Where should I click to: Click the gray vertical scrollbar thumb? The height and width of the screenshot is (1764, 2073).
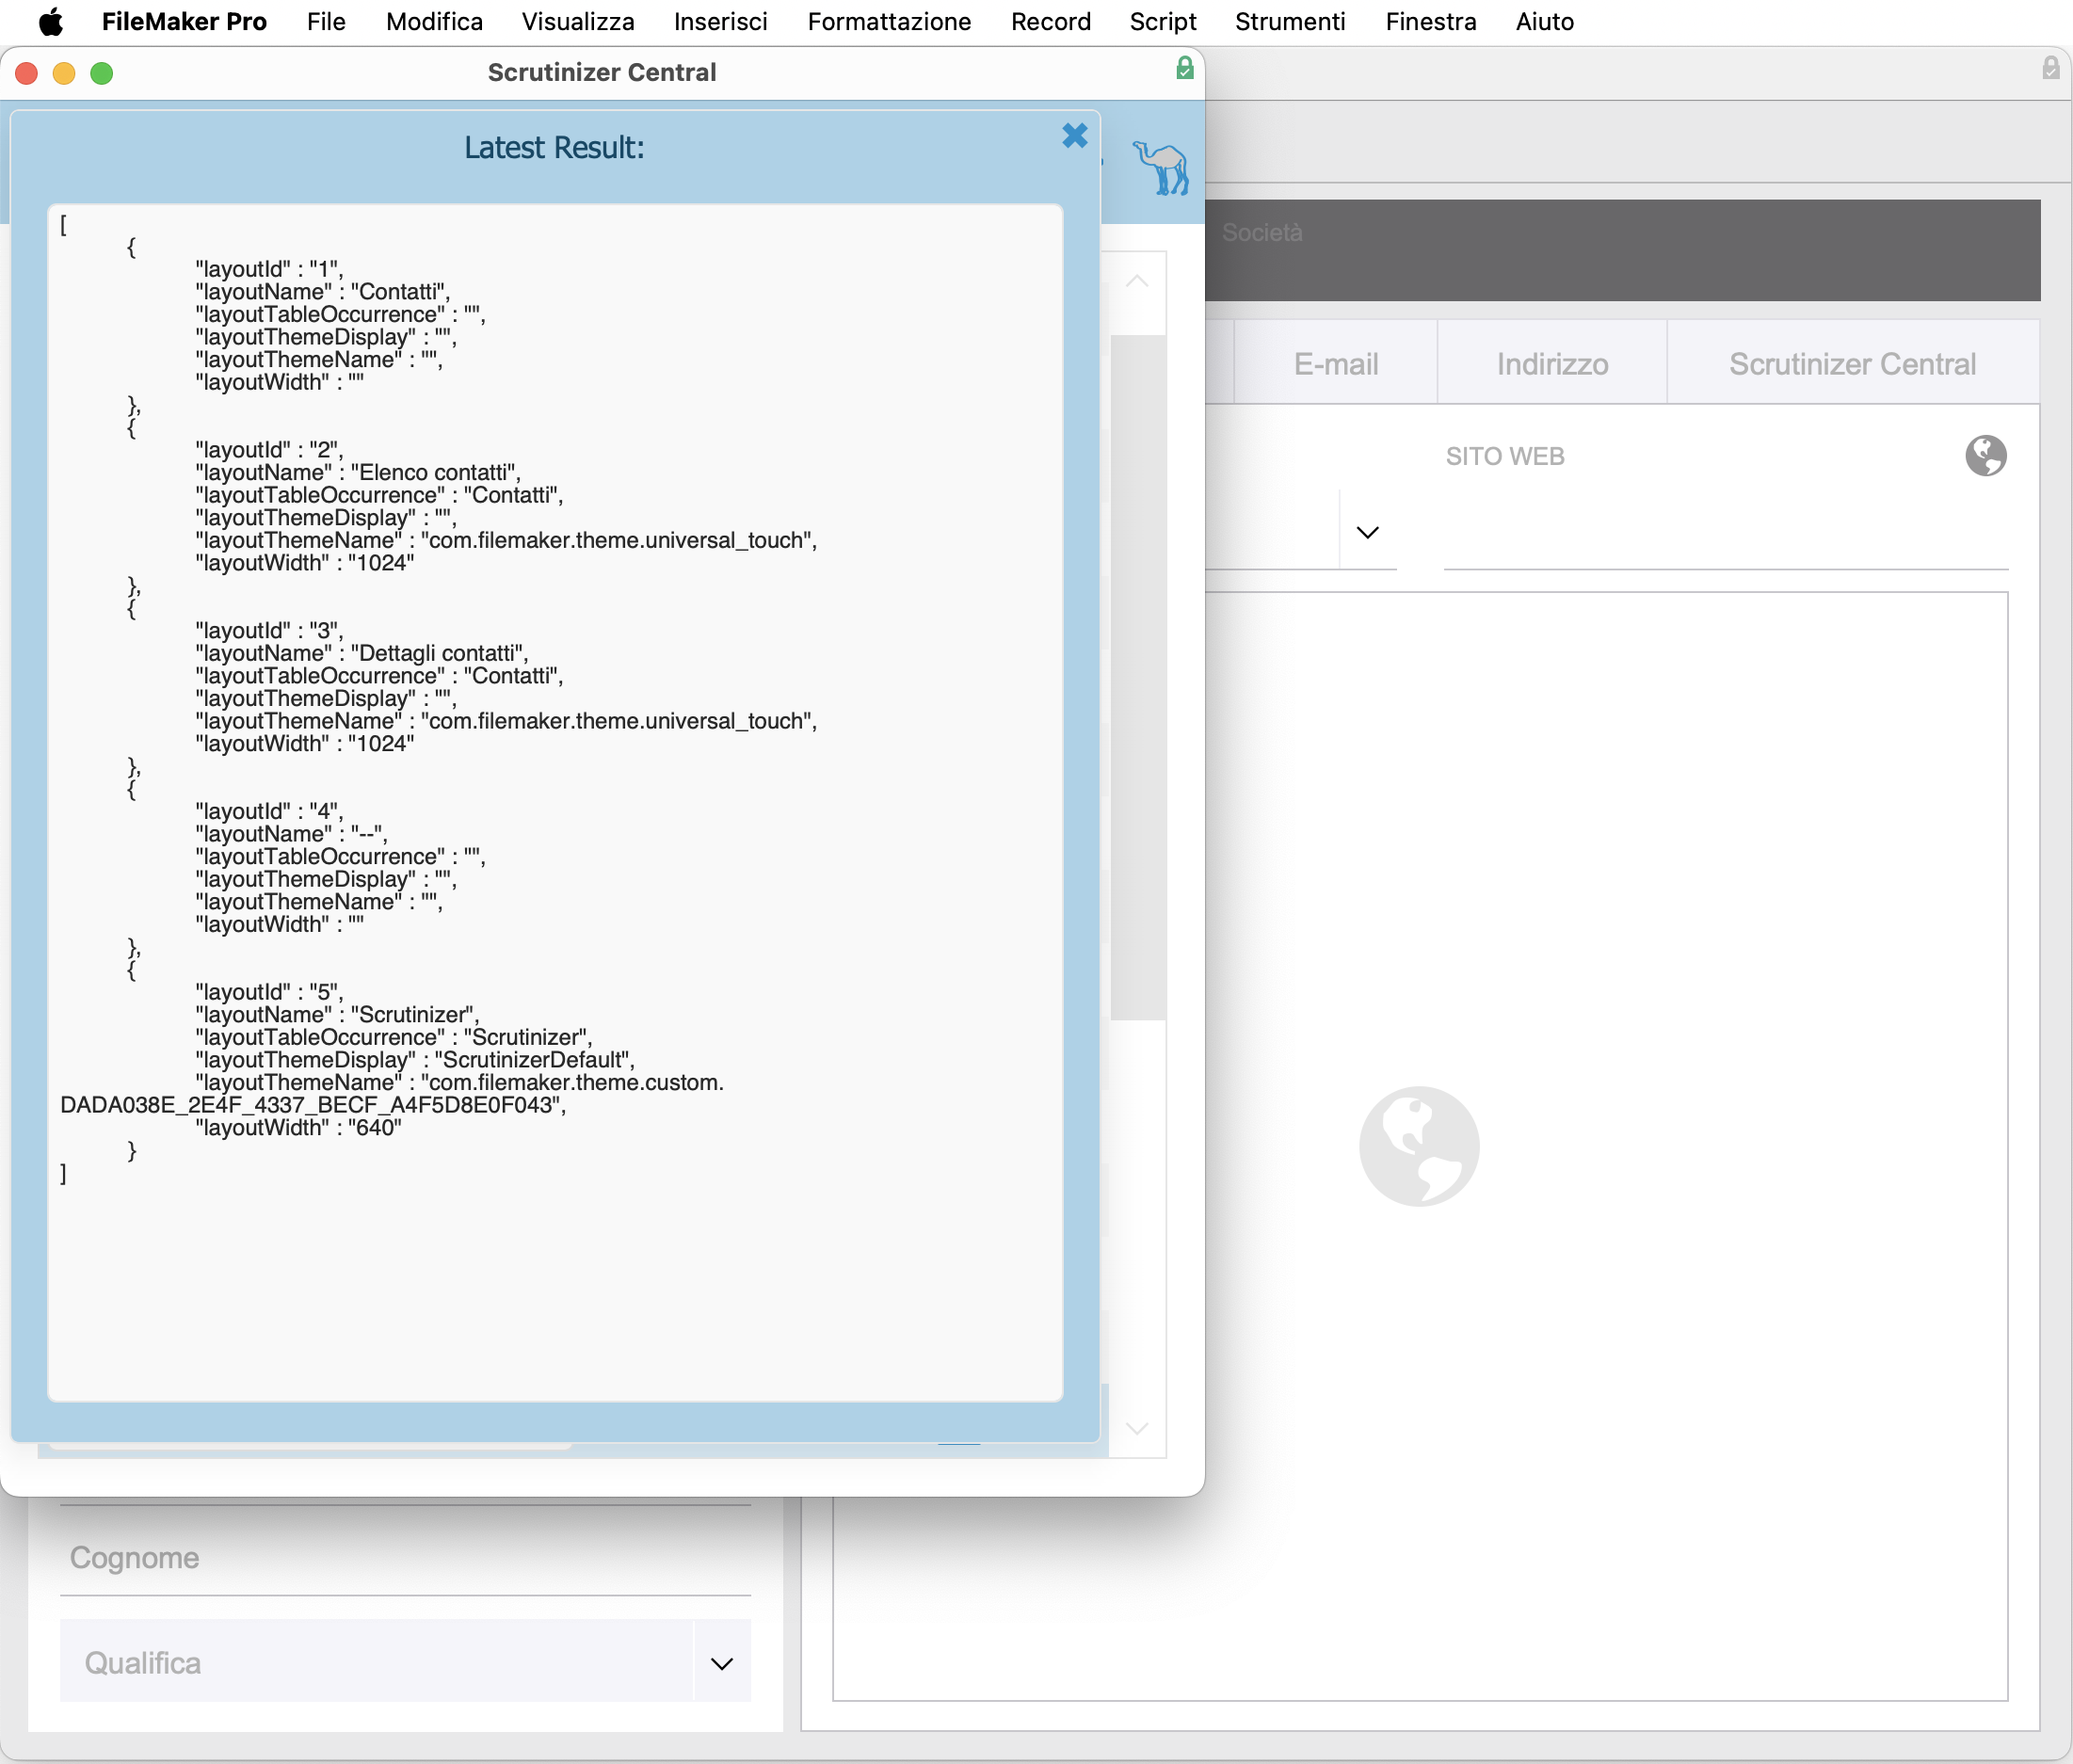click(x=1138, y=677)
